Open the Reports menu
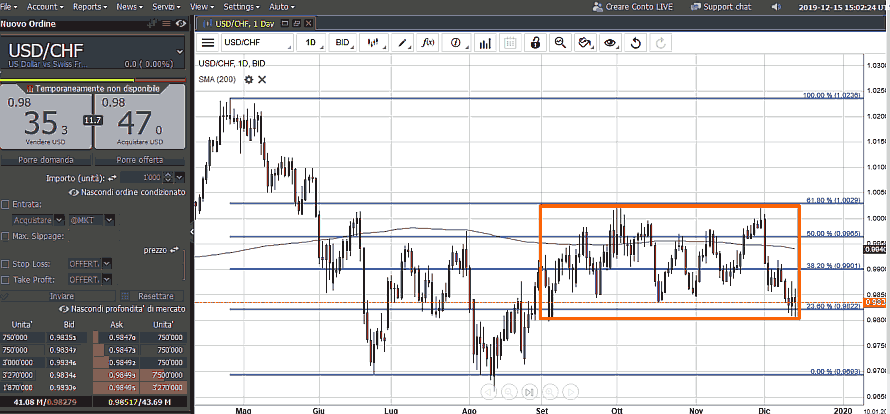The width and height of the screenshot is (890, 414). point(95,7)
